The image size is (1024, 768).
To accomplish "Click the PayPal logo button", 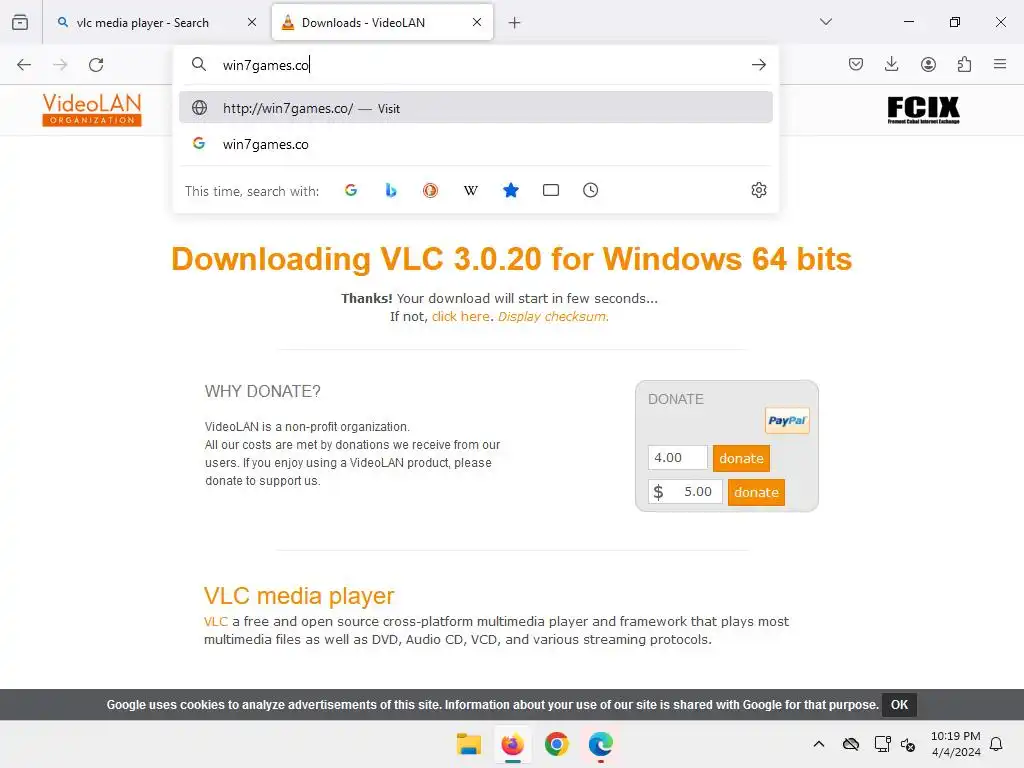I will (787, 421).
